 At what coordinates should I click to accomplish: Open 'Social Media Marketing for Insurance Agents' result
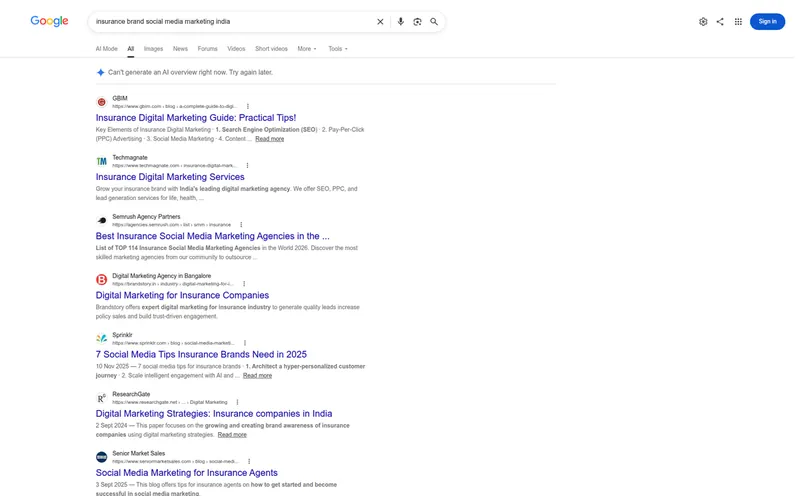point(187,473)
